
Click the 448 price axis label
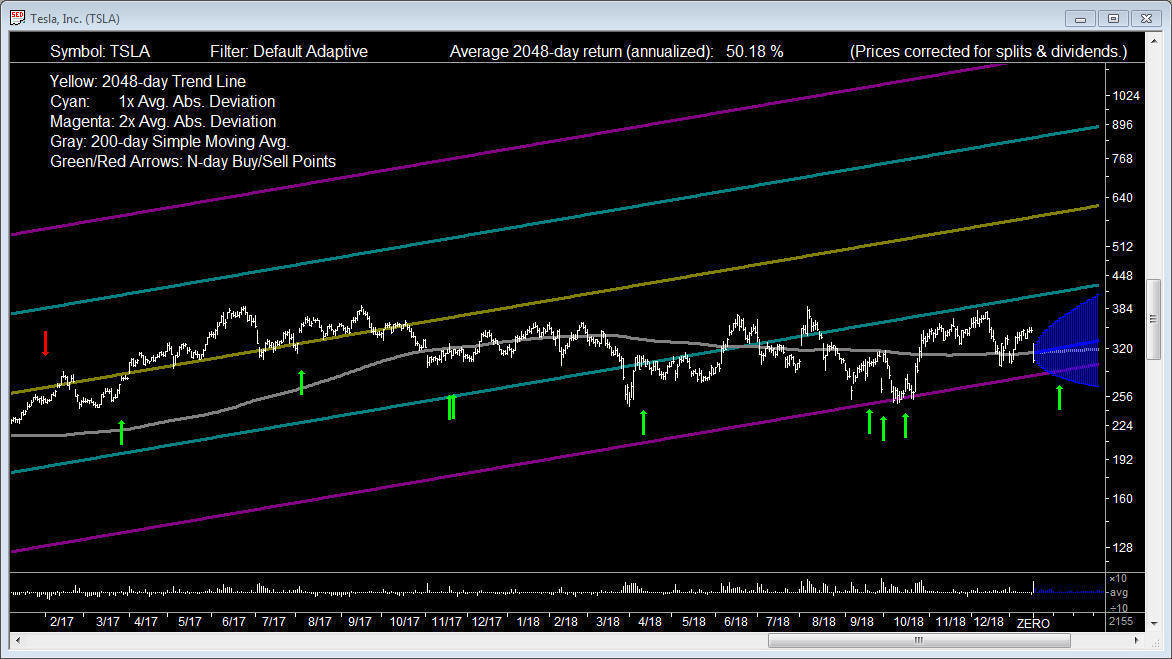(x=1122, y=276)
